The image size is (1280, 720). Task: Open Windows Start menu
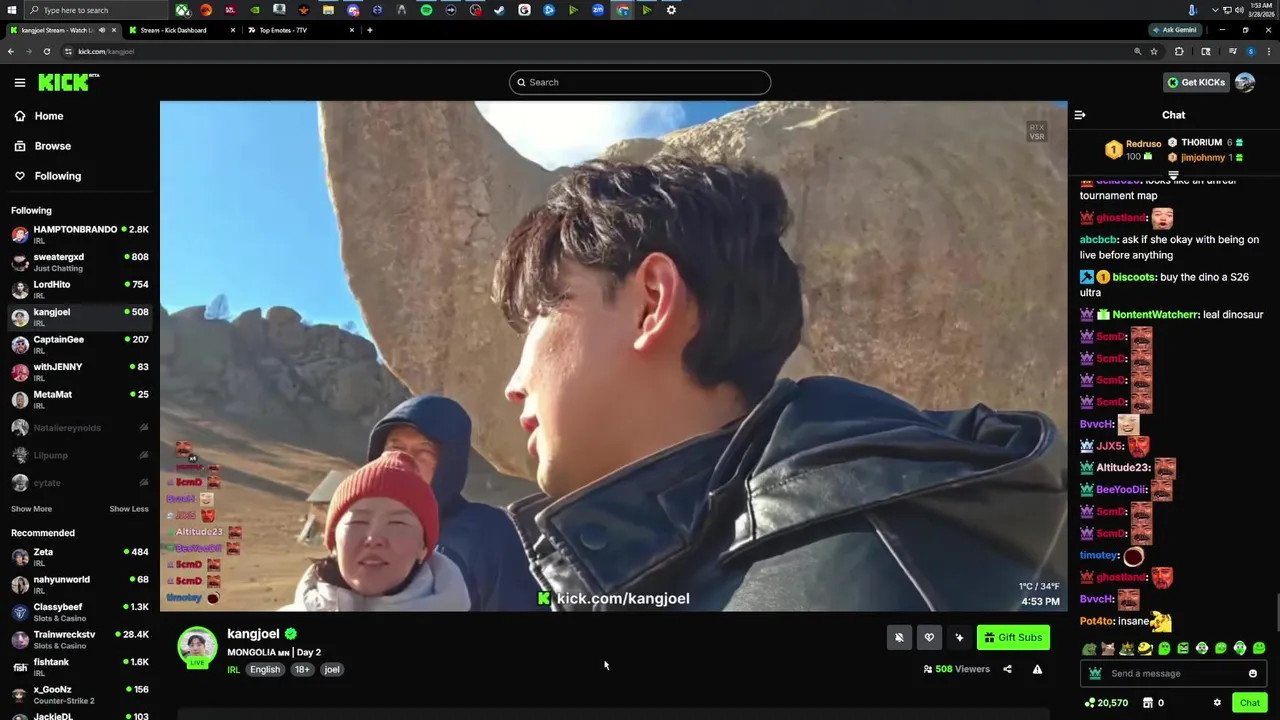11,10
